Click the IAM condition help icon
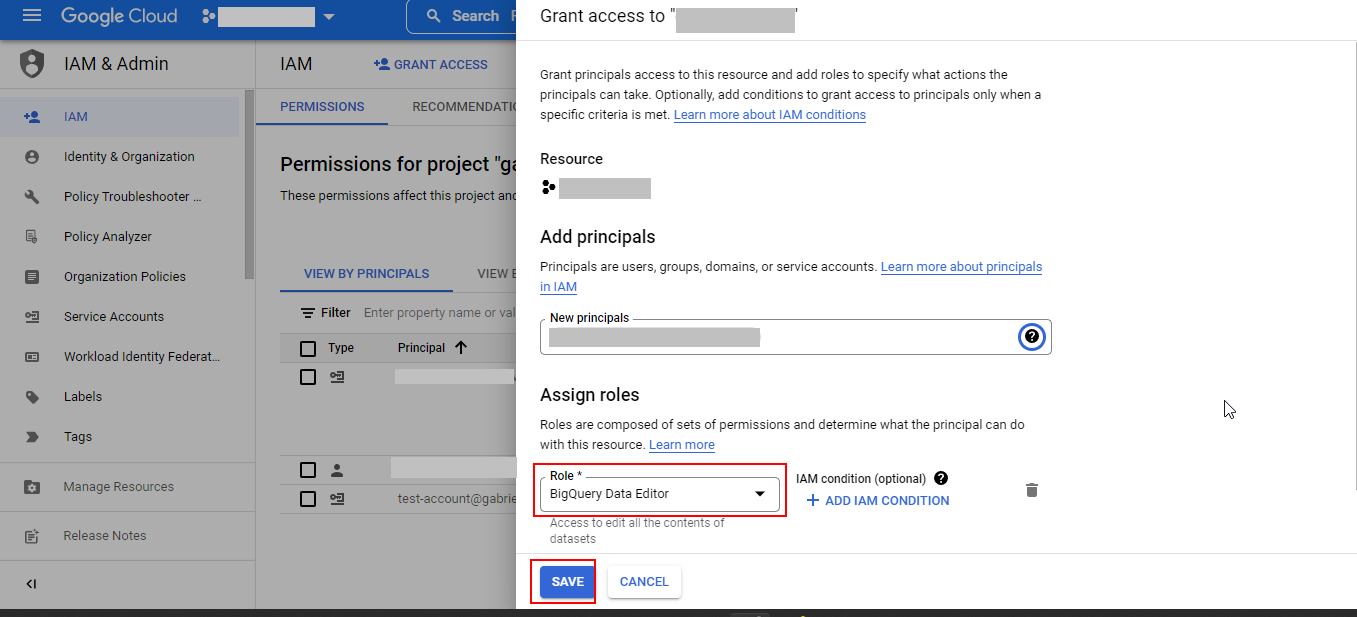1357x617 pixels. [940, 479]
